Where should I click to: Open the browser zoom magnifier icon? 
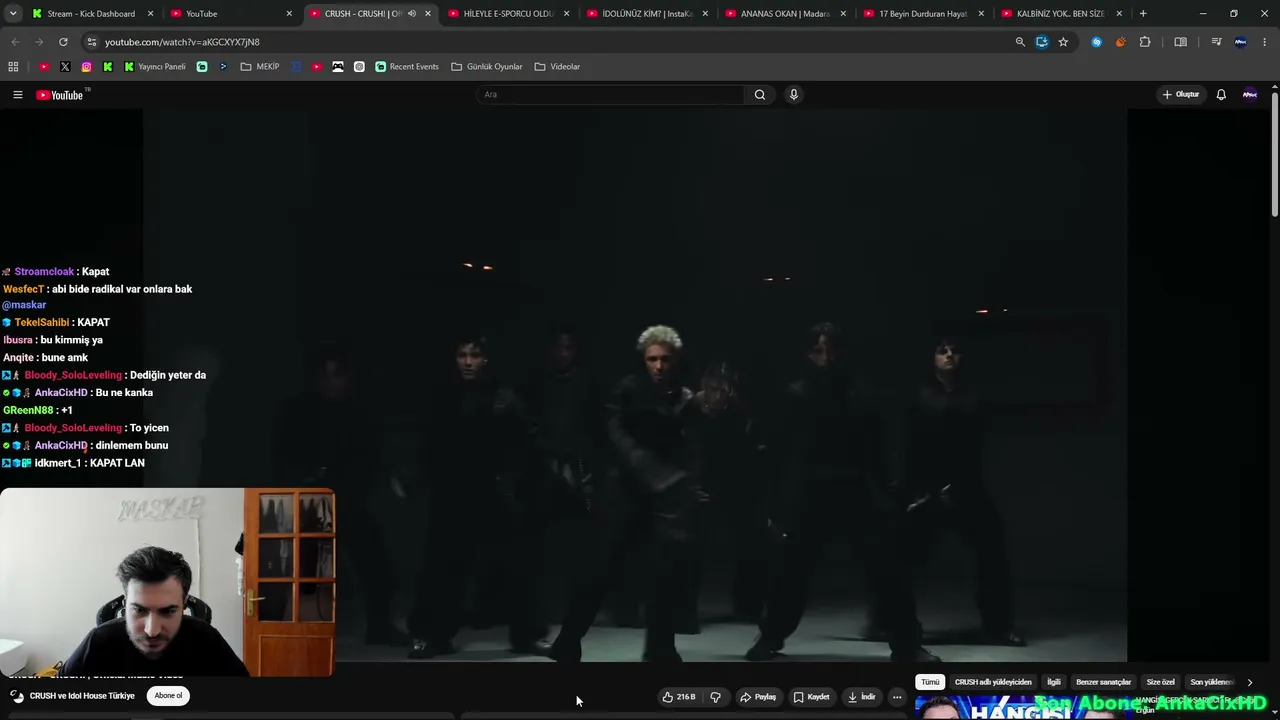[1020, 42]
